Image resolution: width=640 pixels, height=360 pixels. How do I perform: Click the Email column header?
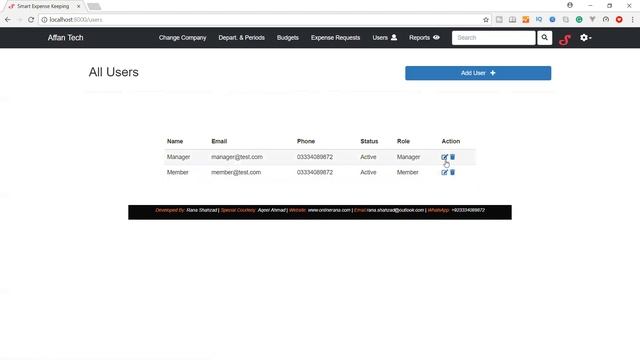(x=219, y=141)
